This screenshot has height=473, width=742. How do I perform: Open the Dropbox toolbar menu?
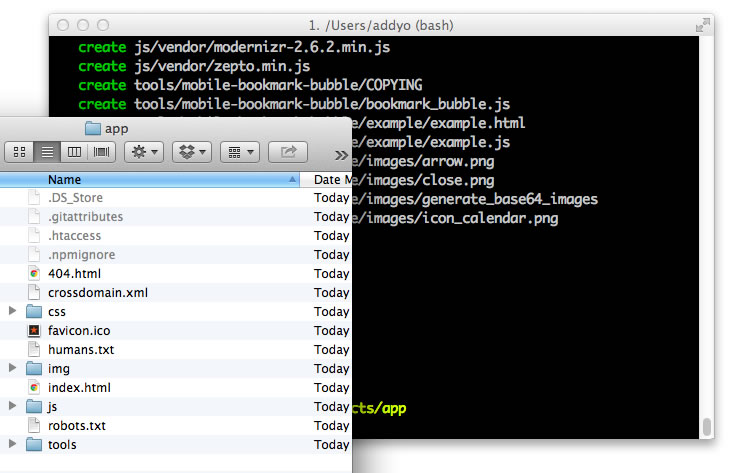click(x=191, y=152)
